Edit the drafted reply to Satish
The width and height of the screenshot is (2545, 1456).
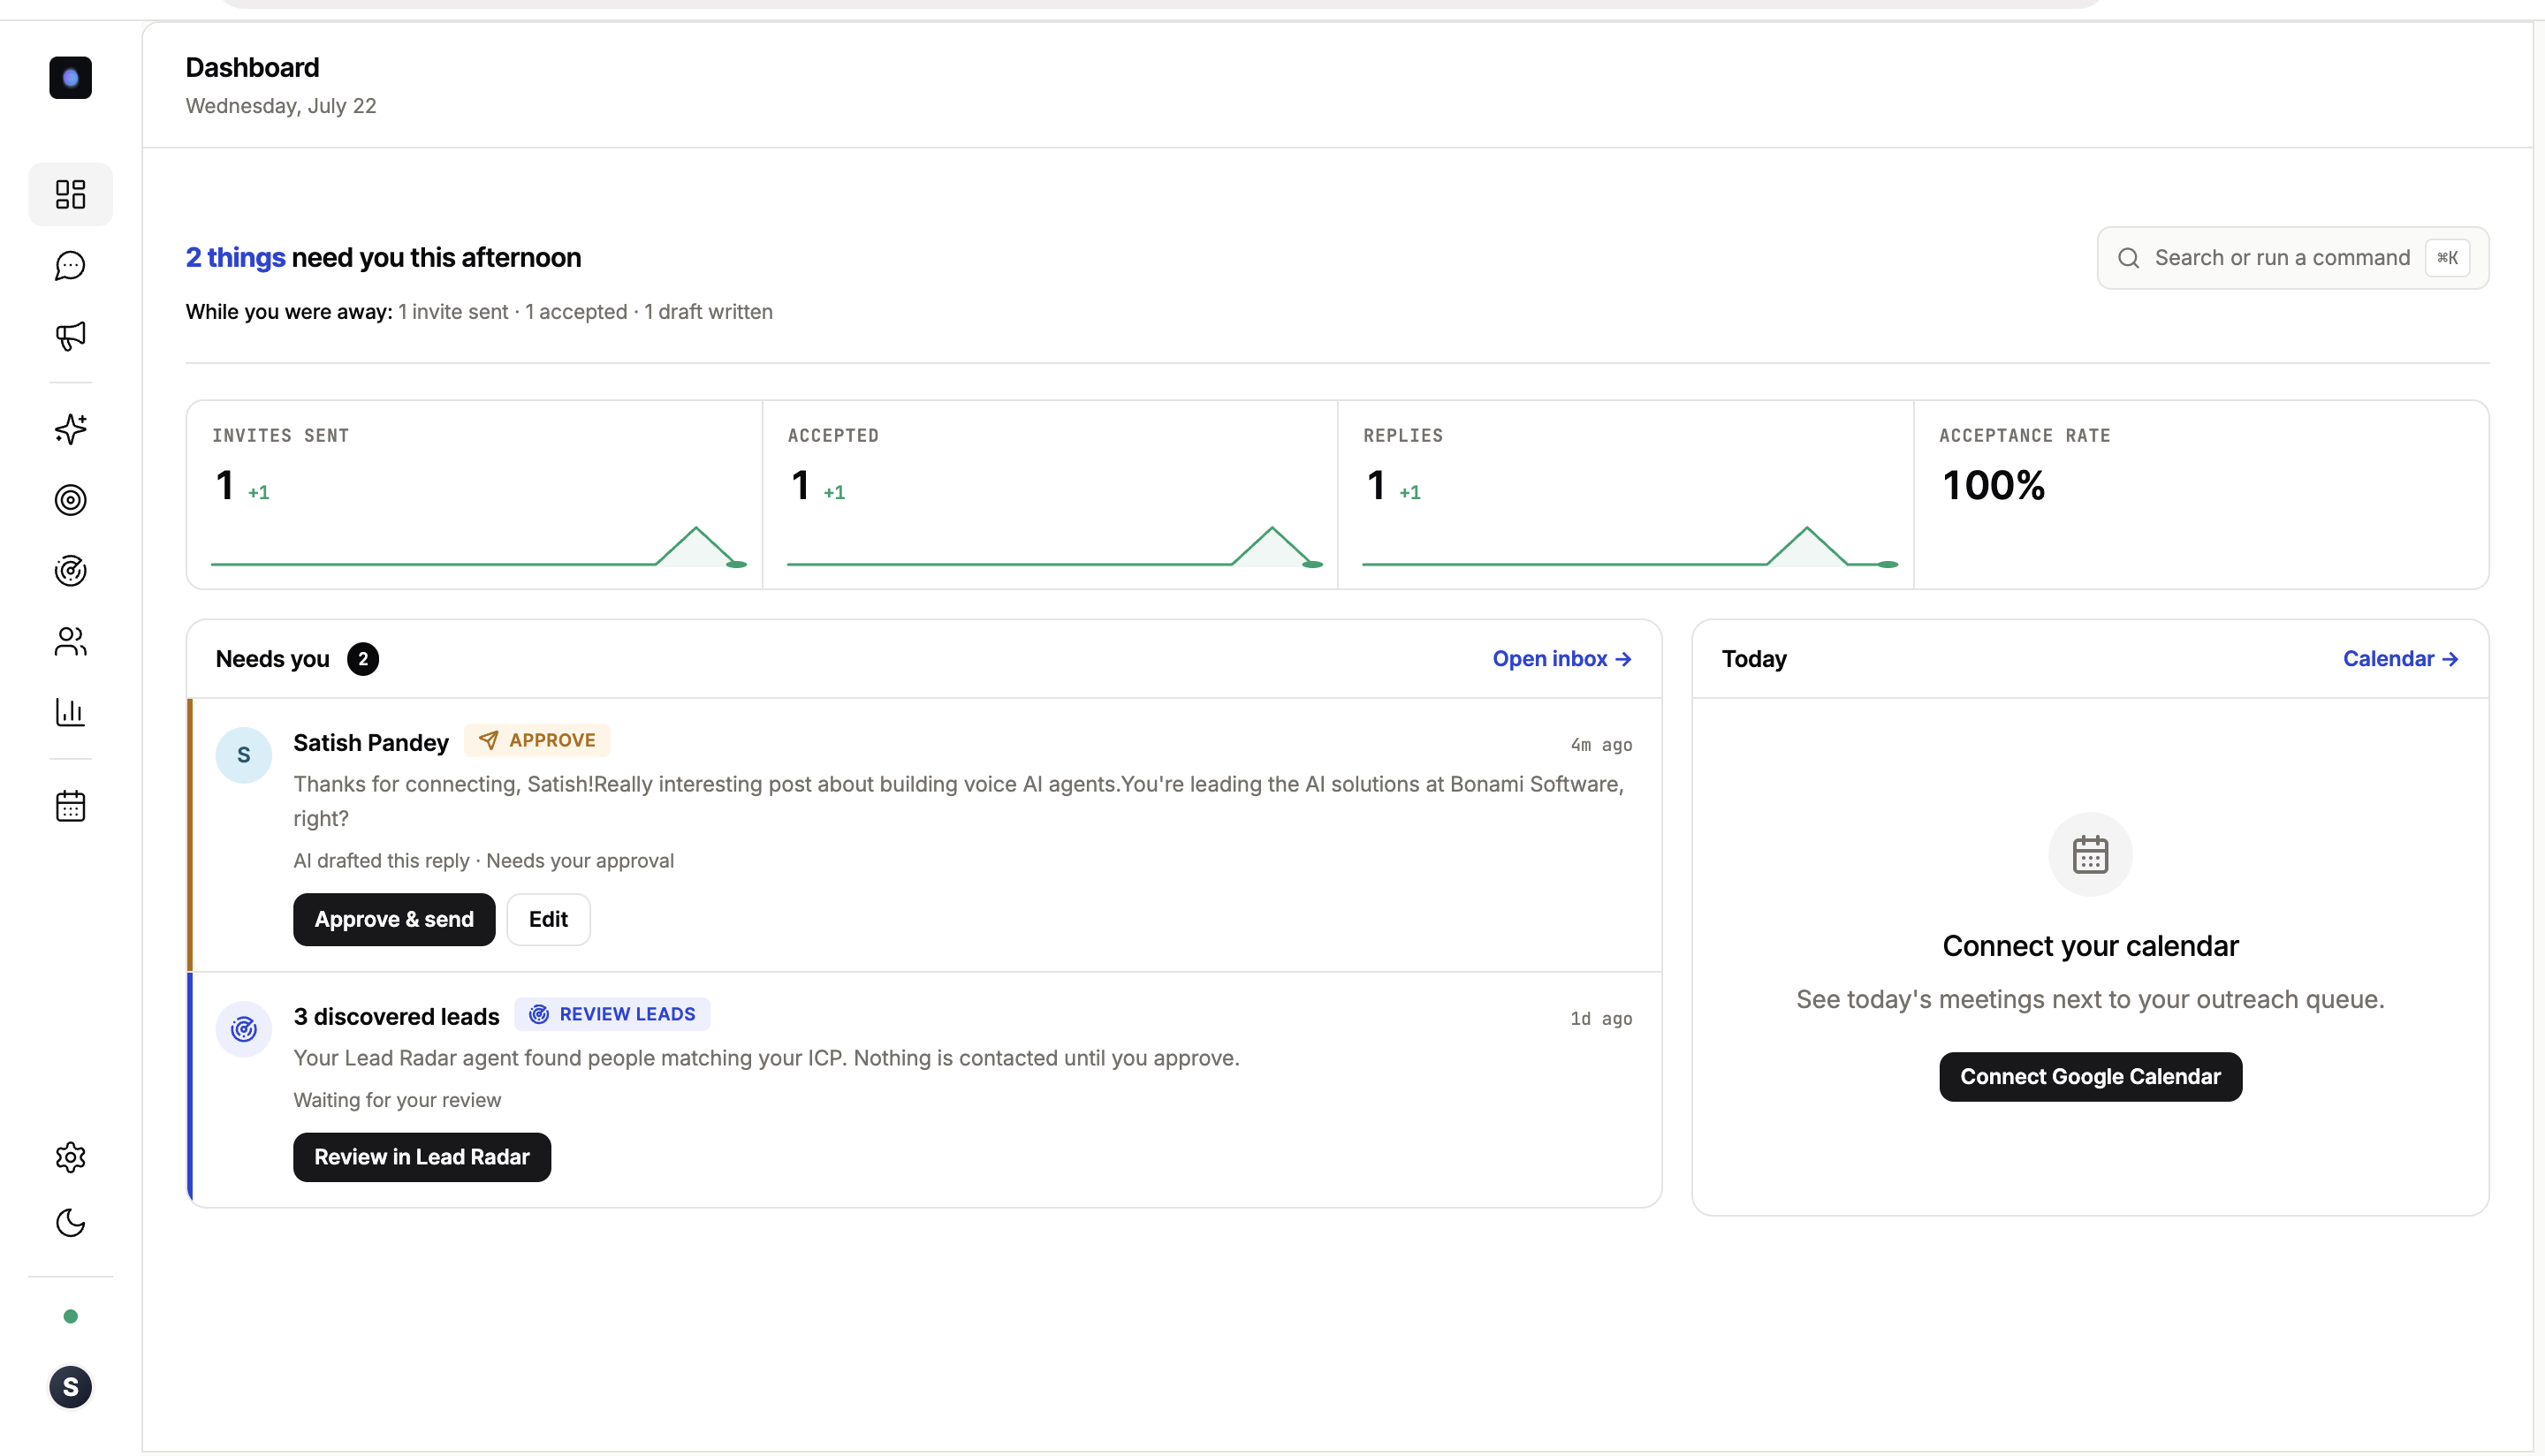(x=548, y=919)
